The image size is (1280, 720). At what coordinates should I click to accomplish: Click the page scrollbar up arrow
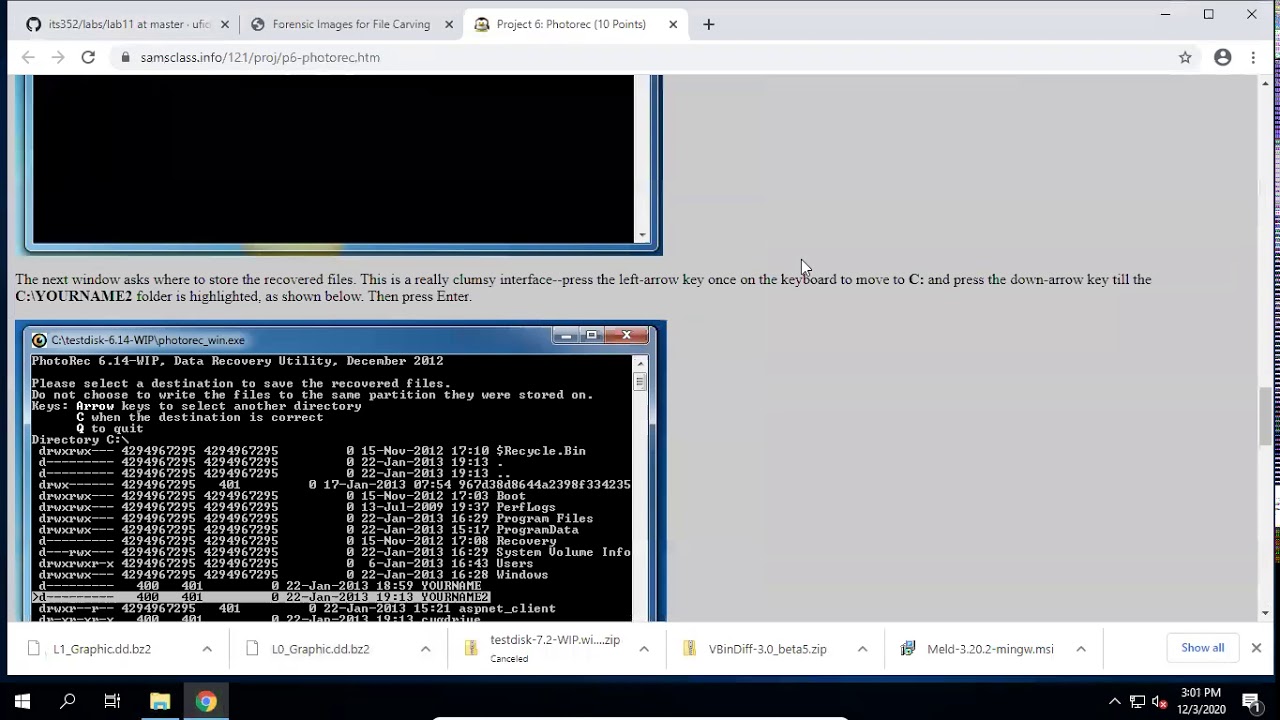click(x=1265, y=83)
